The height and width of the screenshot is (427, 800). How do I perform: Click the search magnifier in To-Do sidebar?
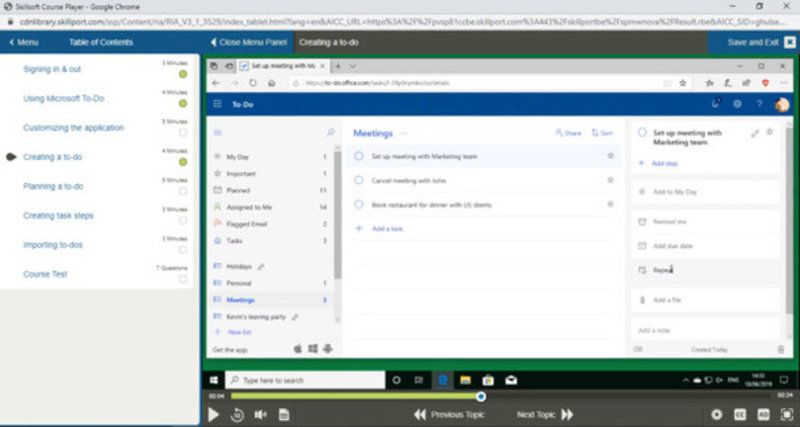click(x=330, y=133)
